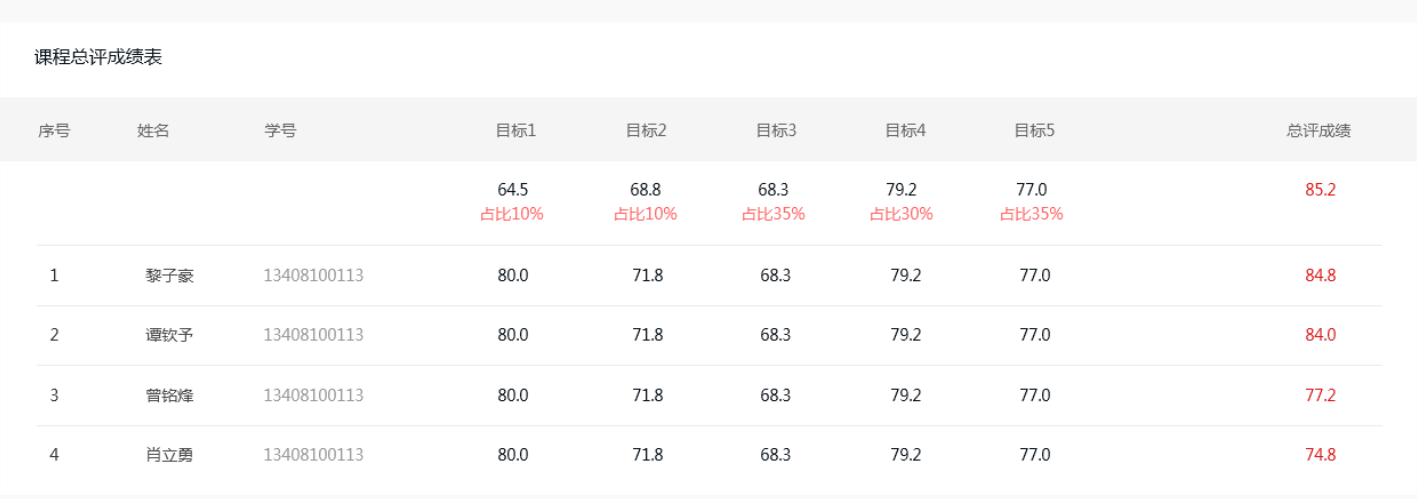
Task: Select student name 谭钦予
Action: coord(169,335)
